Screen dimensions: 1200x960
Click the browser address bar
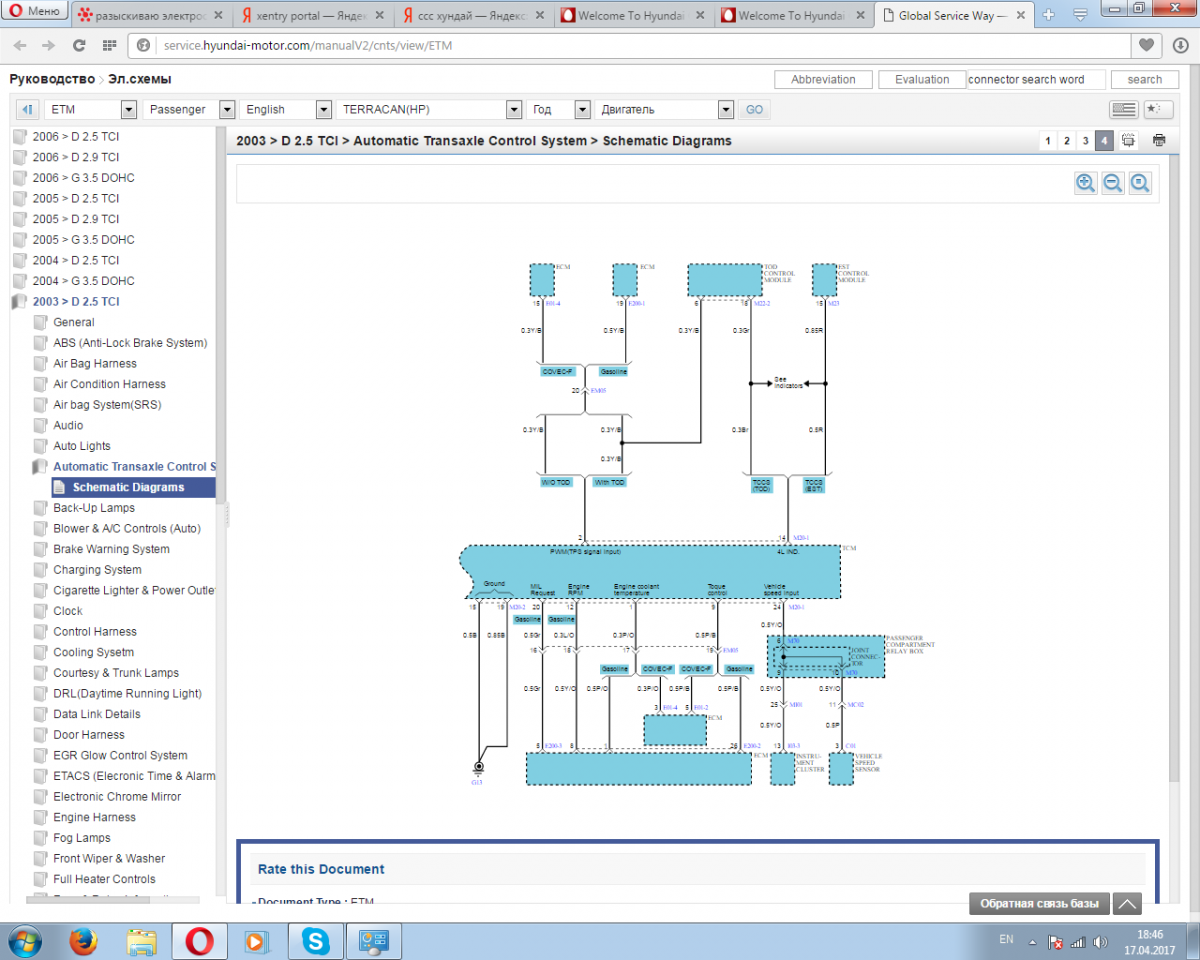coord(640,46)
